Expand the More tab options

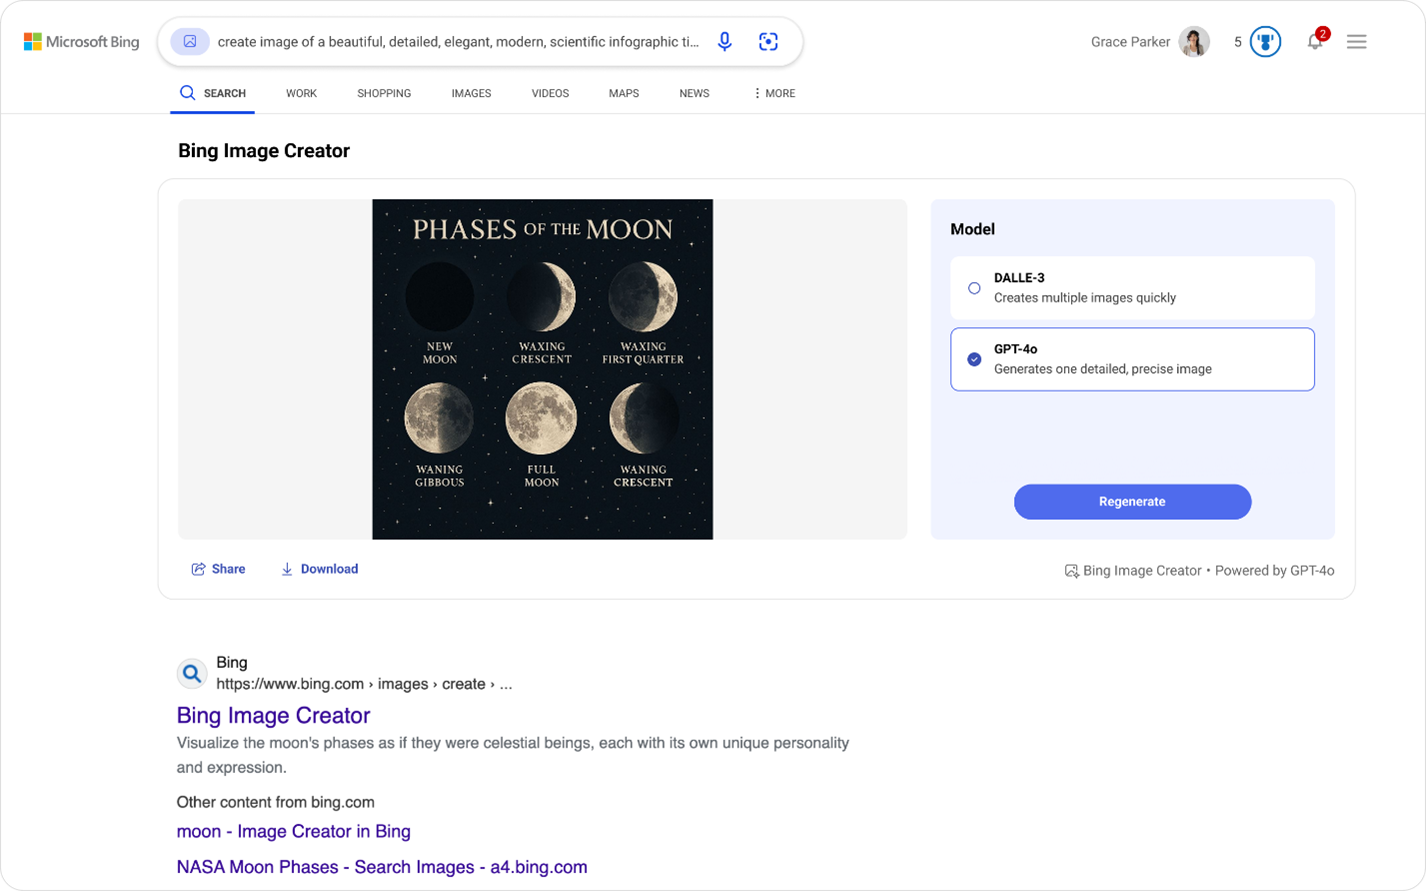click(773, 93)
